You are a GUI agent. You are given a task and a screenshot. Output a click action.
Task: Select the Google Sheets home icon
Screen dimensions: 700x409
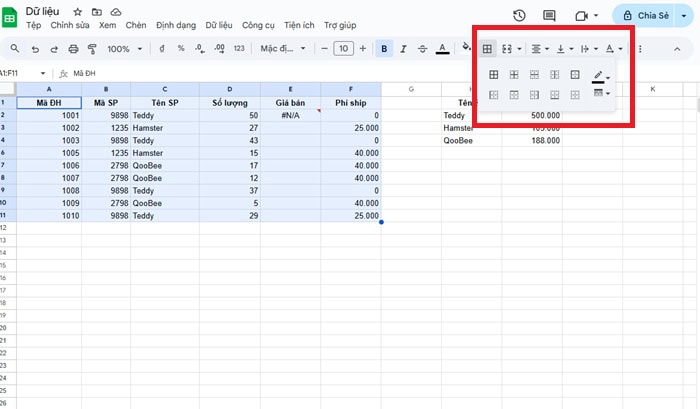(9, 18)
